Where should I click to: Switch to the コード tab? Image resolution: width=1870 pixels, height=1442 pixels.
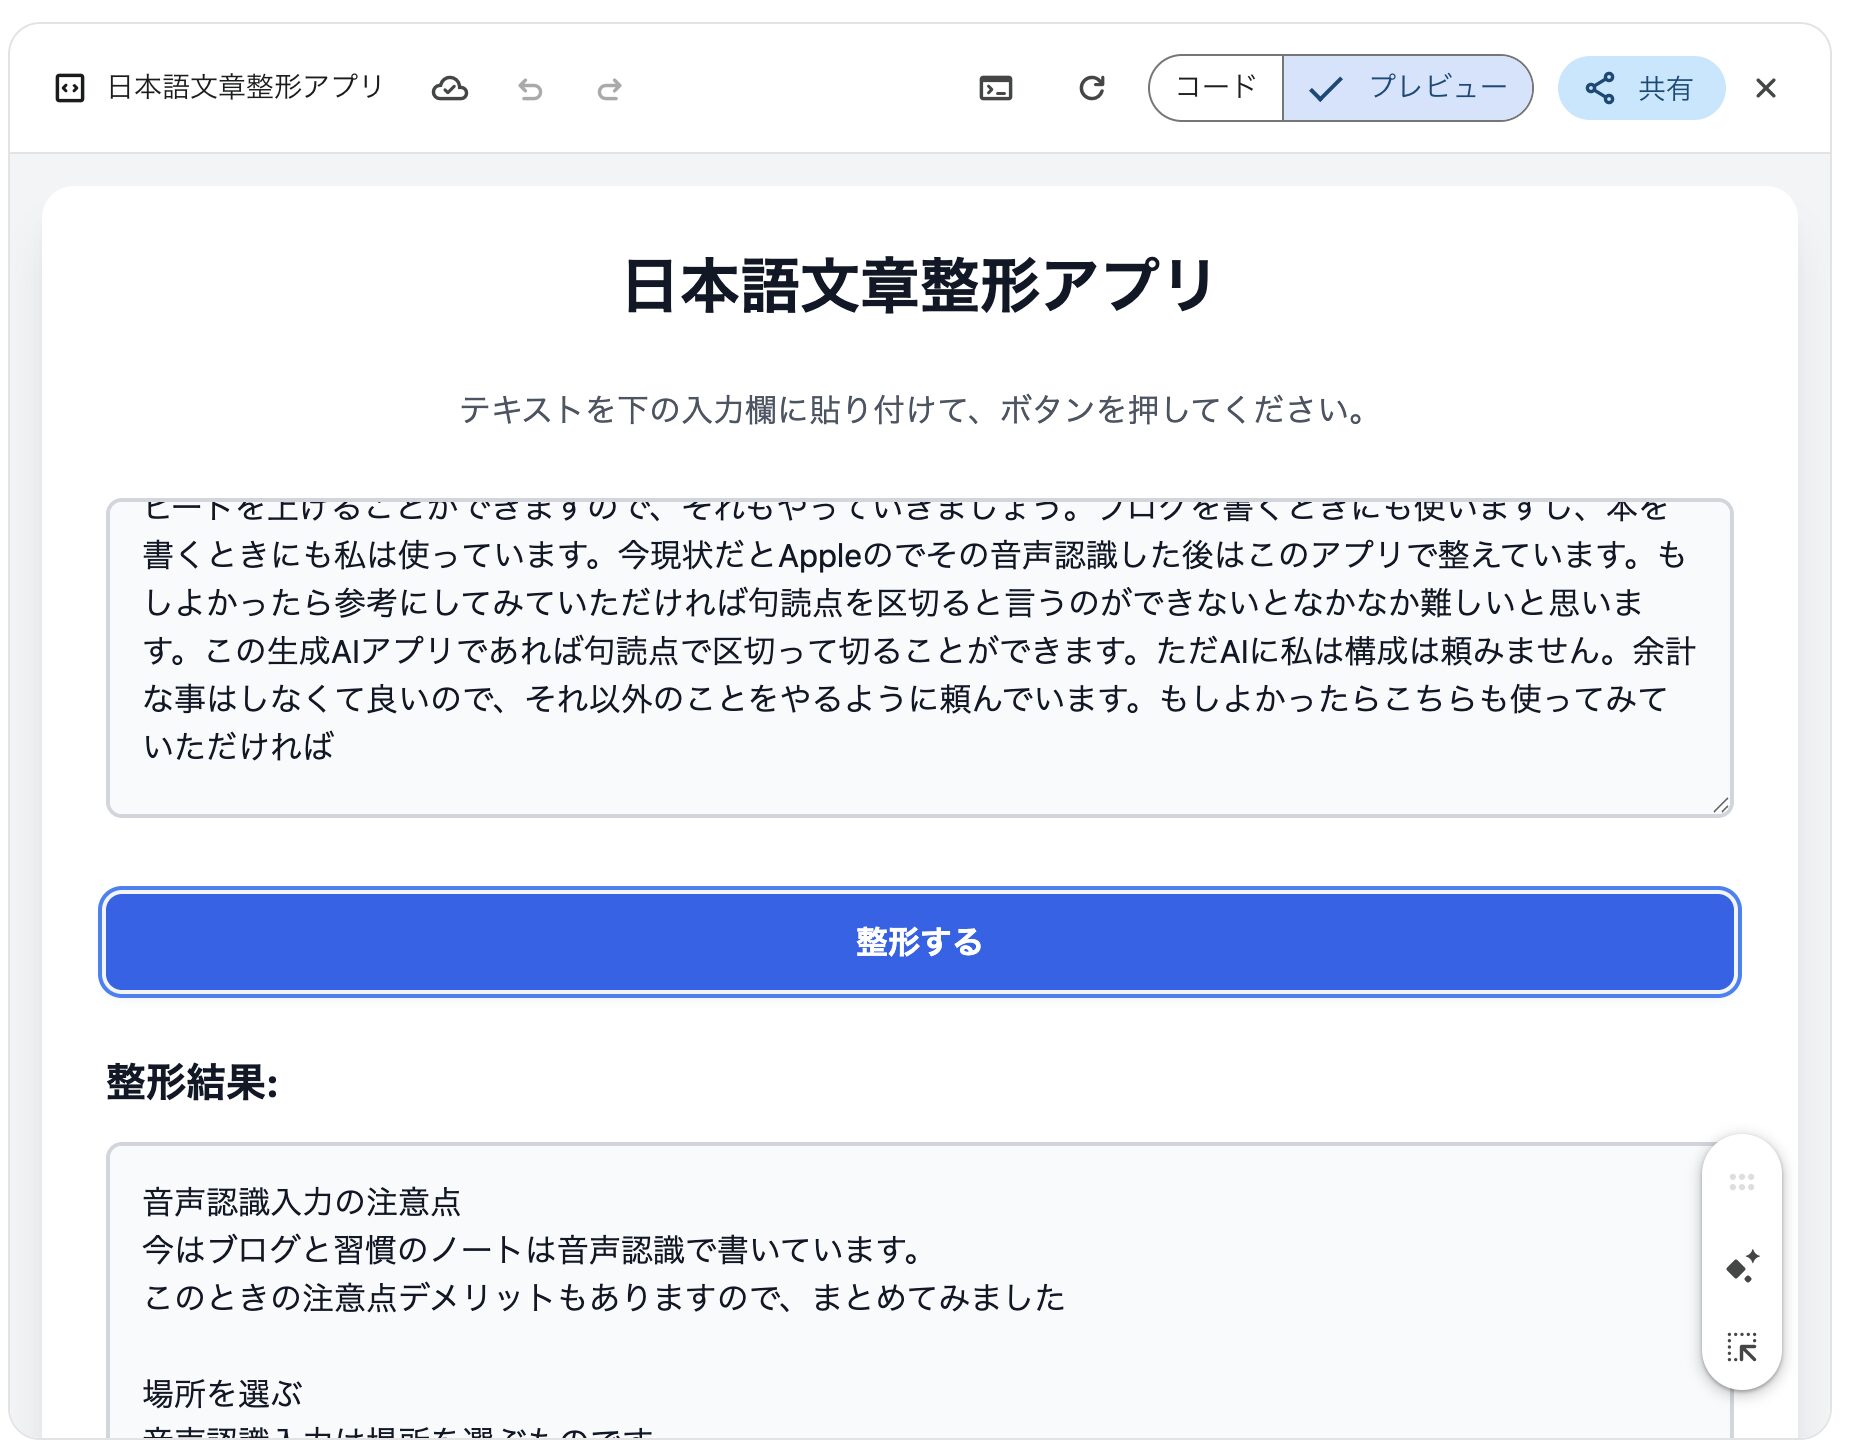tap(1216, 88)
